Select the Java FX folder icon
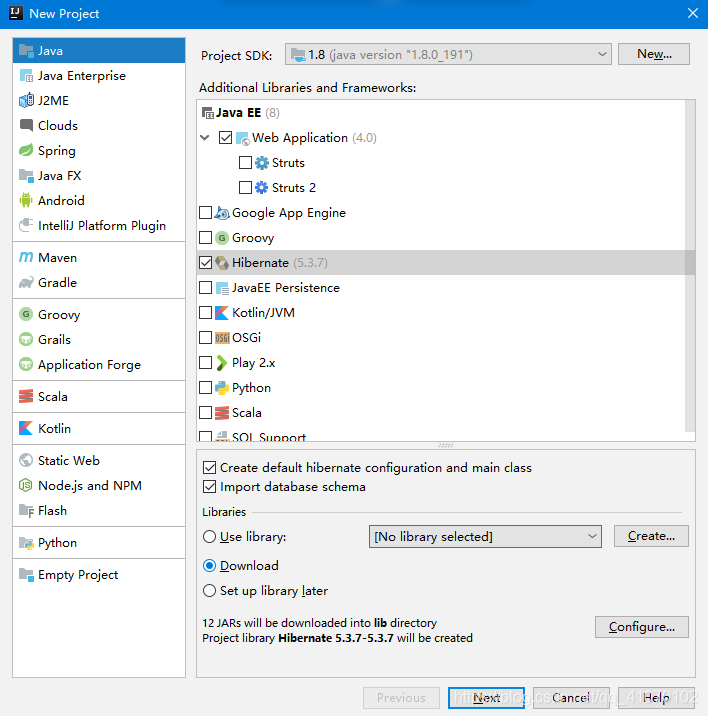The width and height of the screenshot is (708, 716). click(x=26, y=175)
